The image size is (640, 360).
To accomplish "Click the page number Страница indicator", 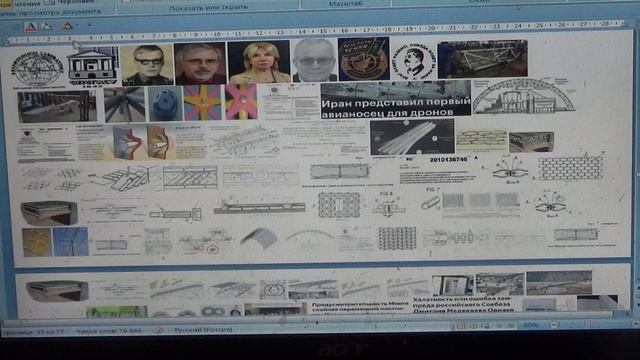I will pos(33,332).
